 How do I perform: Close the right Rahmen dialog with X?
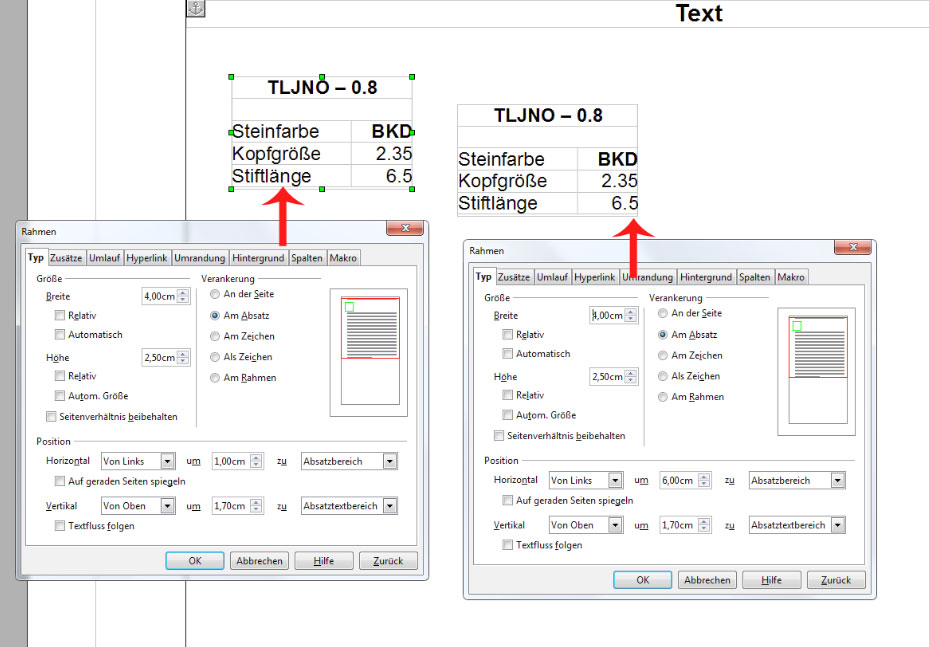854,250
